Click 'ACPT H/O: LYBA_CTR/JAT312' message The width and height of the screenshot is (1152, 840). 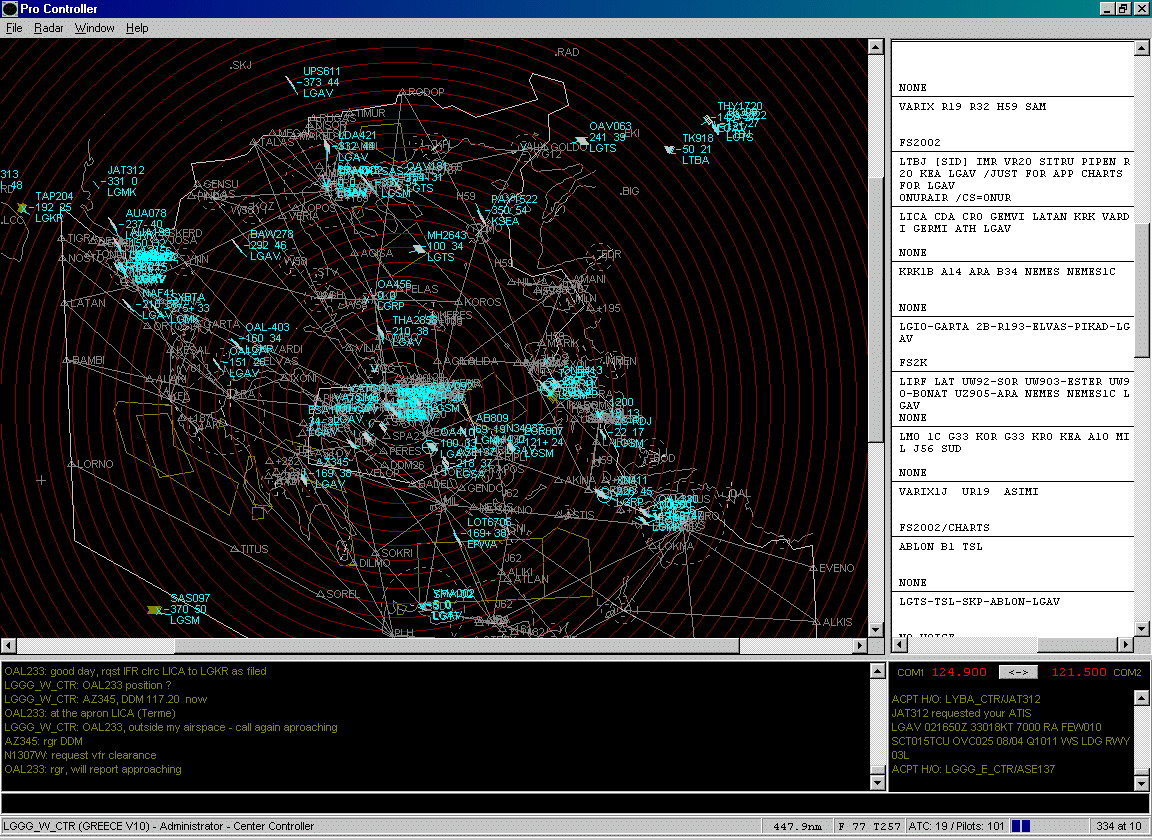[966, 699]
